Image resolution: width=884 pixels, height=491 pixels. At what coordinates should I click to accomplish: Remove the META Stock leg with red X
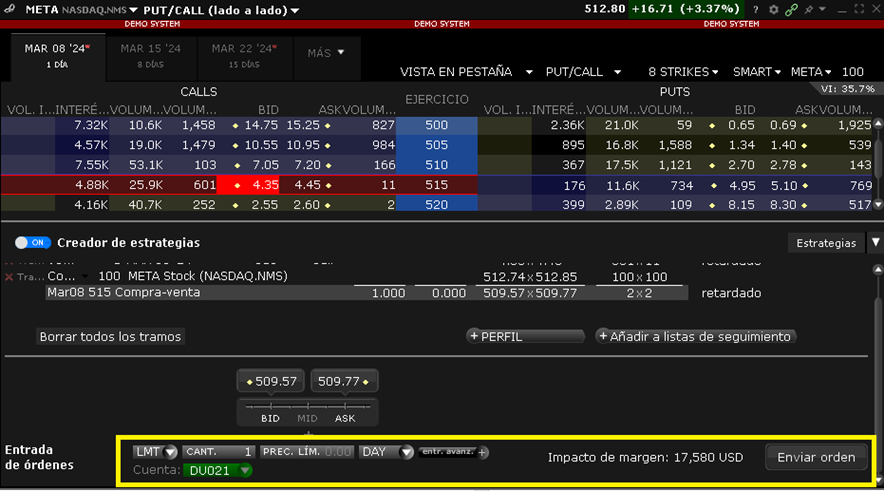pos(10,276)
